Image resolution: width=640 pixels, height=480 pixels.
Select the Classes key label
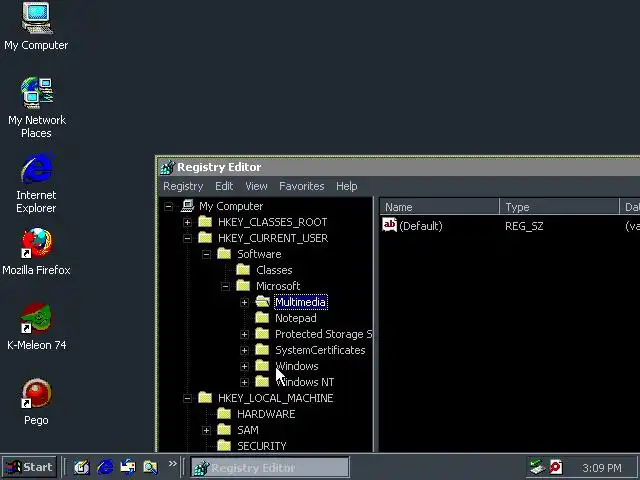(274, 270)
